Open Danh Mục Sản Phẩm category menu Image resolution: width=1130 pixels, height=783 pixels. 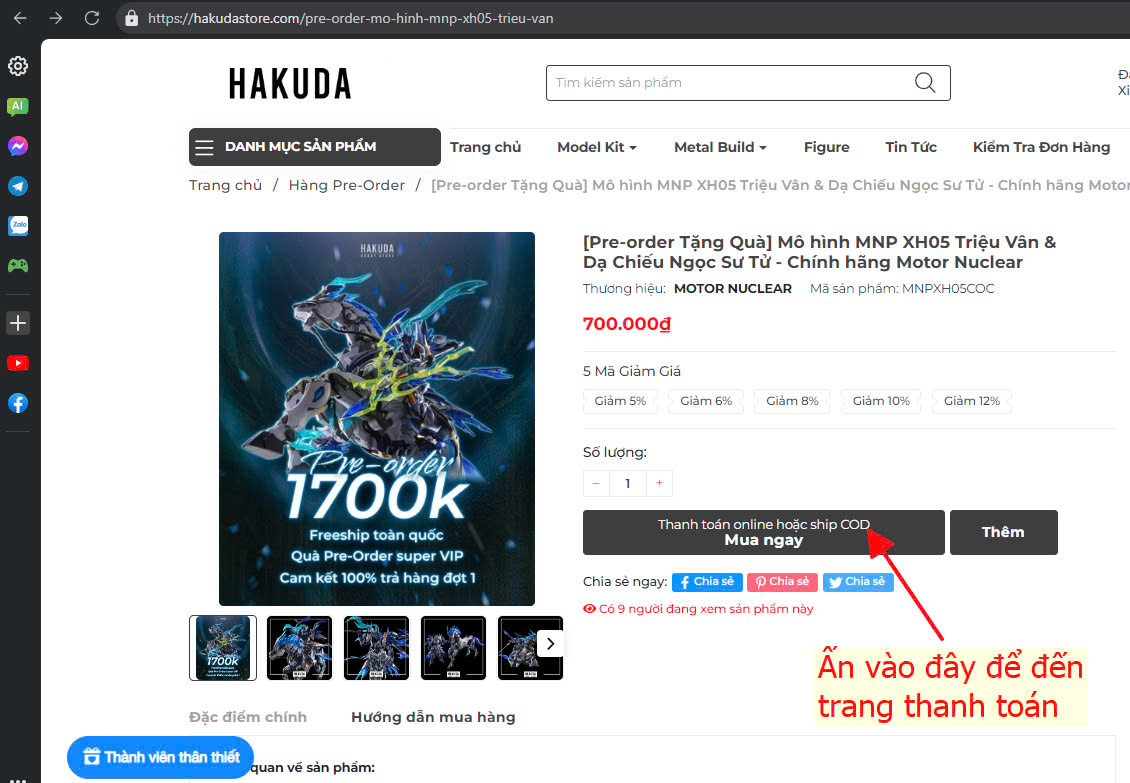point(314,147)
